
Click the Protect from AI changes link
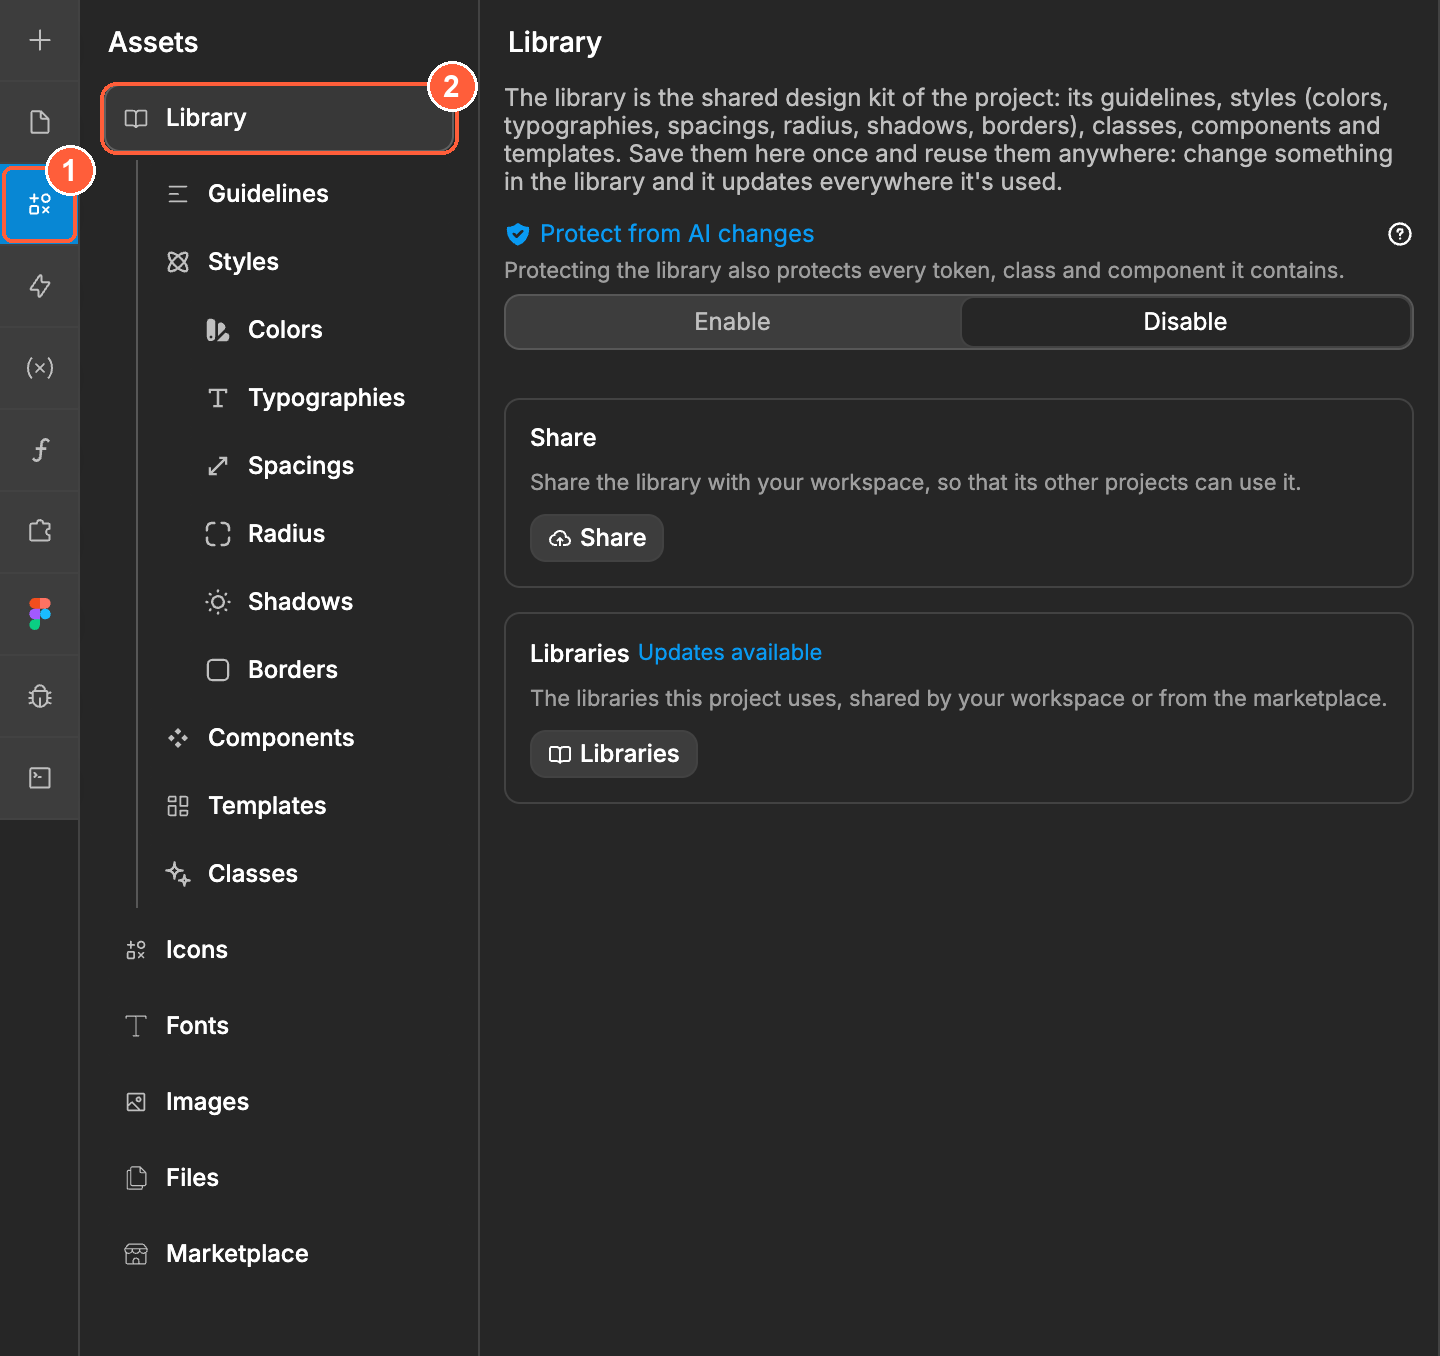(x=677, y=234)
